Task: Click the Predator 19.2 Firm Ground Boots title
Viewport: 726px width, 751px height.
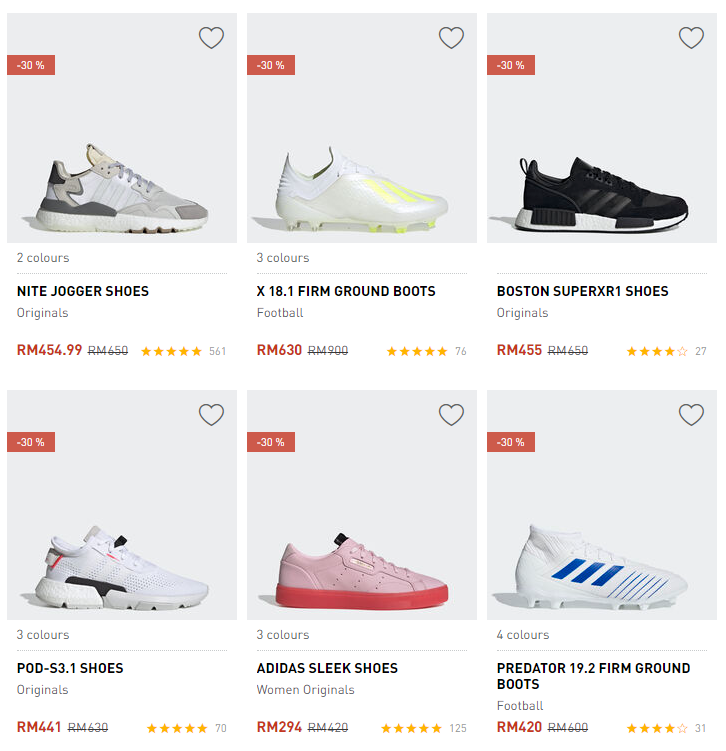Action: 593,676
